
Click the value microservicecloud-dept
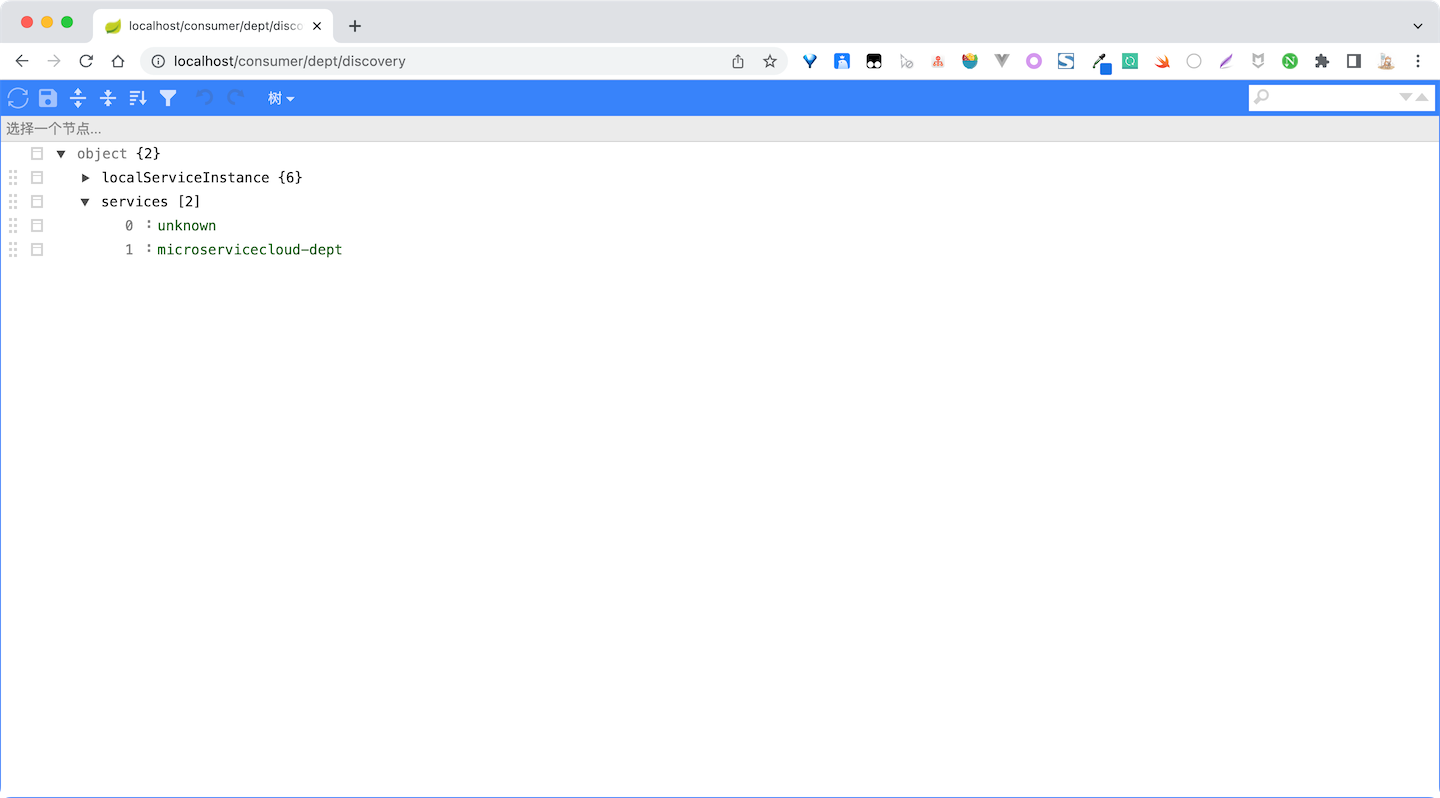tap(250, 250)
